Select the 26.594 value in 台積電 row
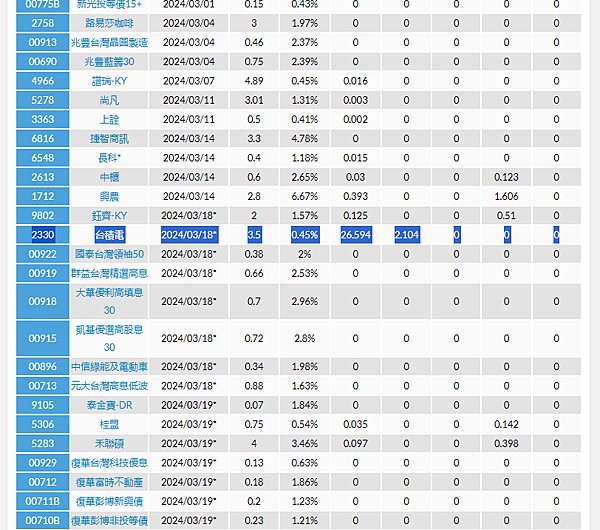This screenshot has height=530, width=600. (356, 235)
